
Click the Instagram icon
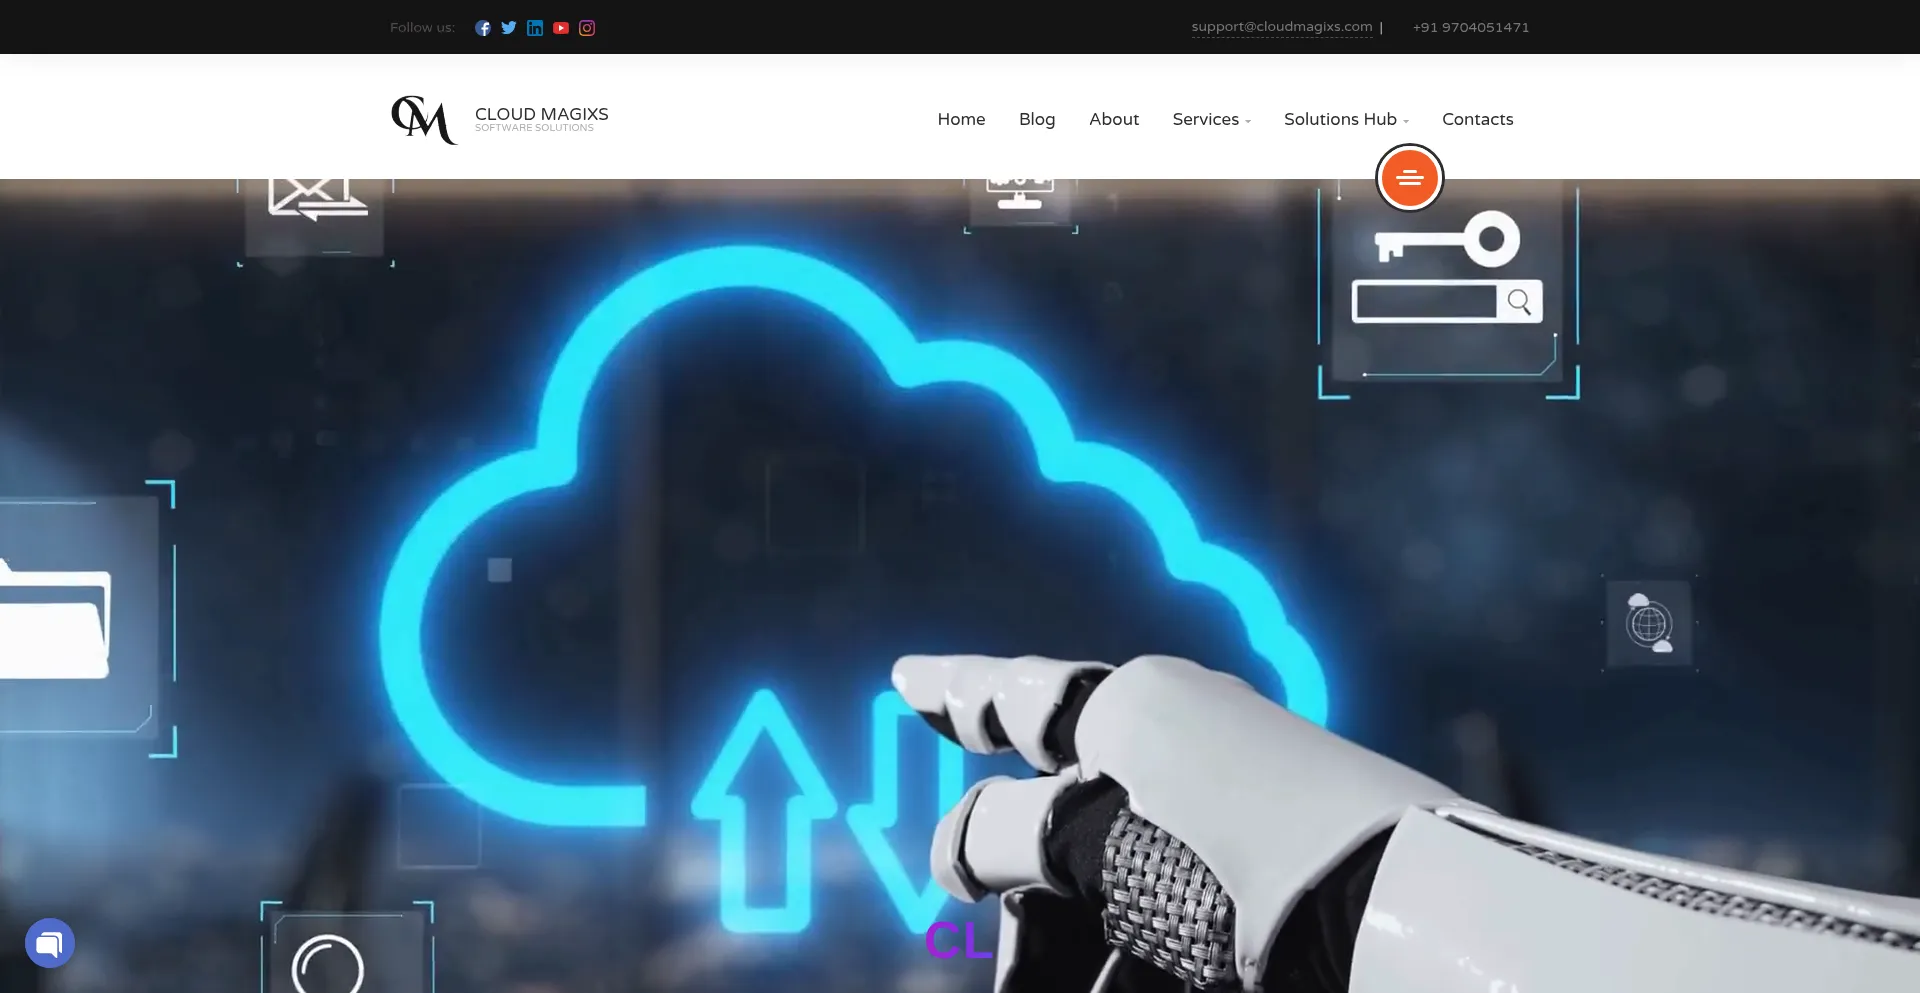click(587, 27)
